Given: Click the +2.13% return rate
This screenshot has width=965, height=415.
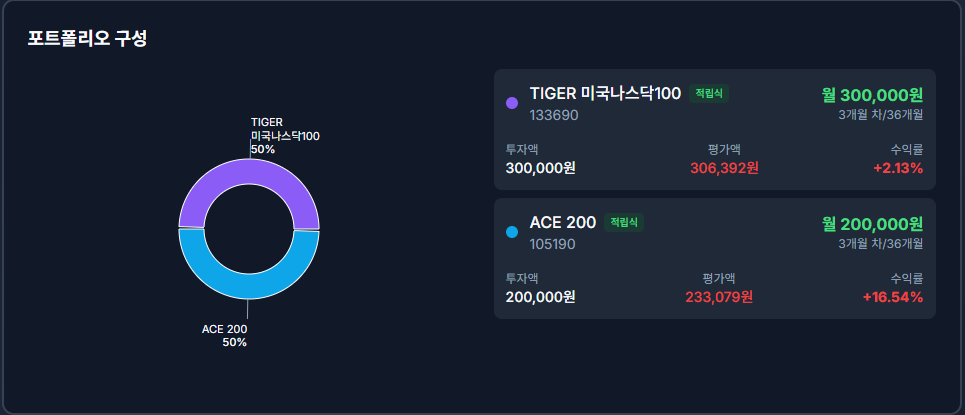Looking at the screenshot, I should pyautogui.click(x=897, y=168).
